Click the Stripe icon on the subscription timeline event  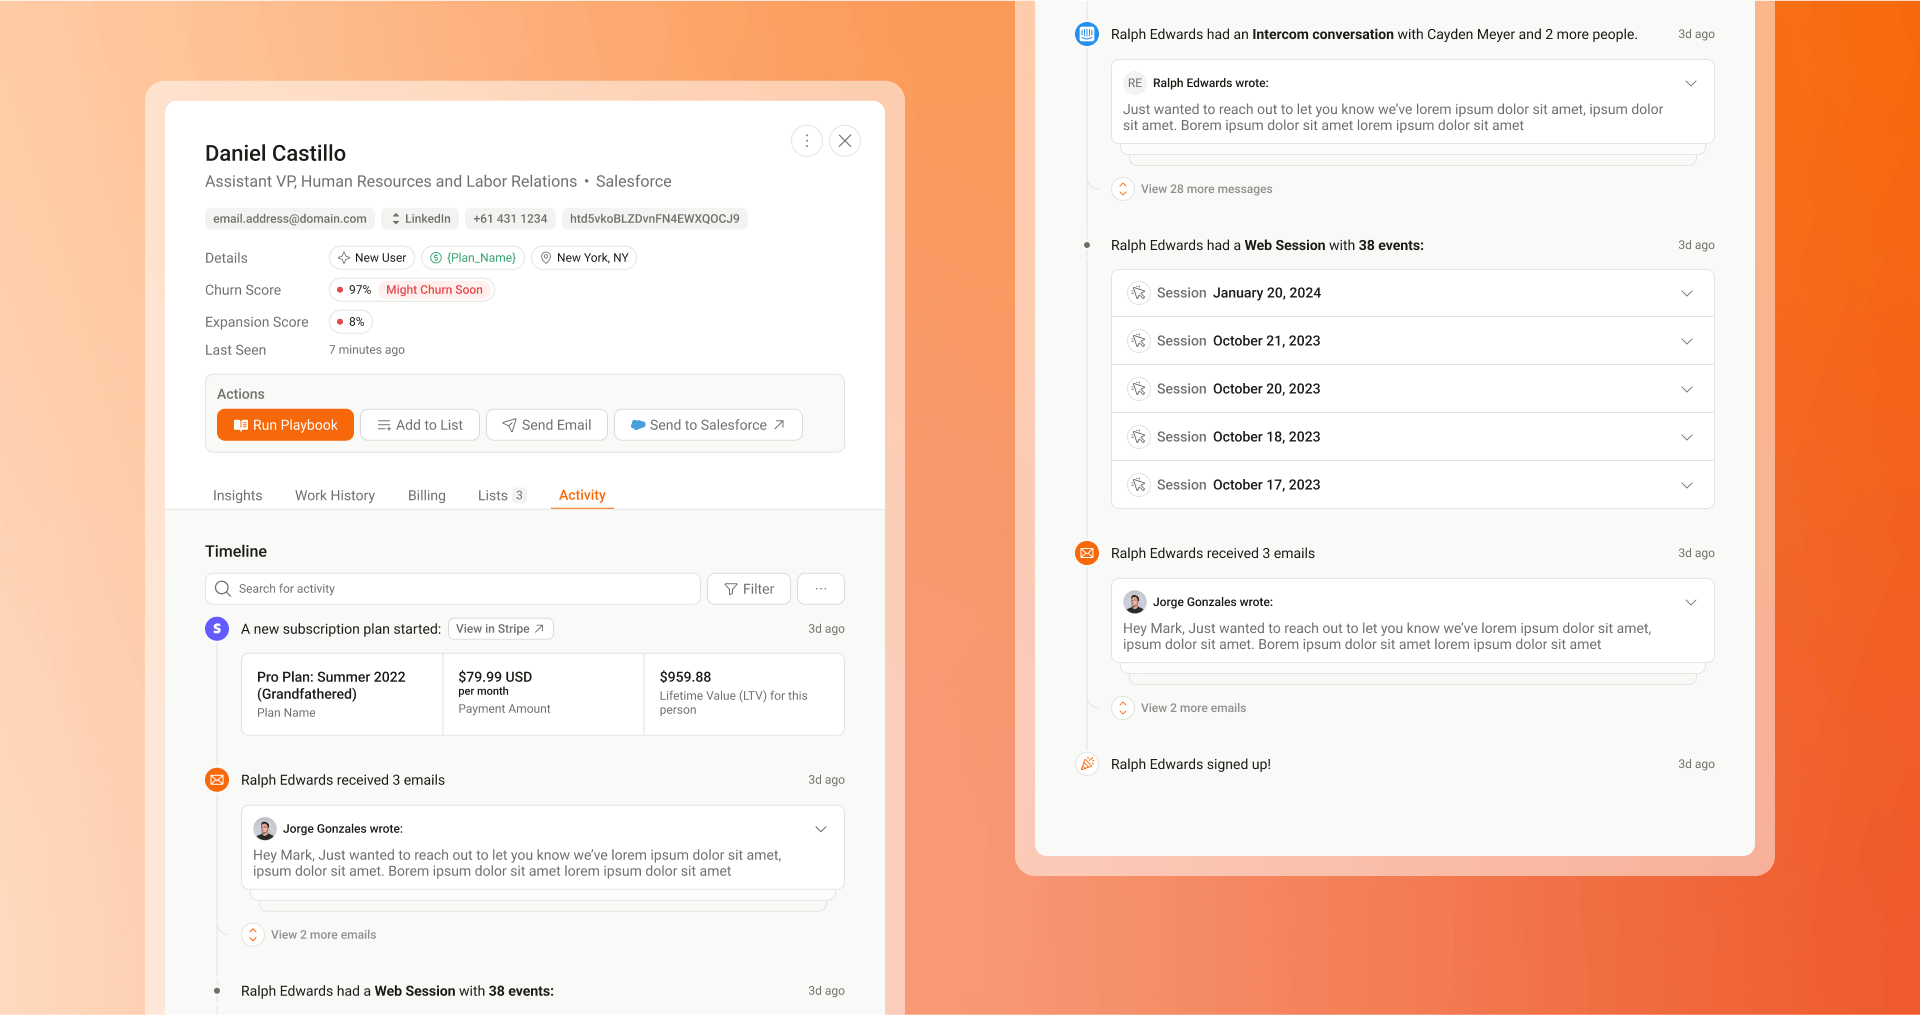tap(217, 629)
